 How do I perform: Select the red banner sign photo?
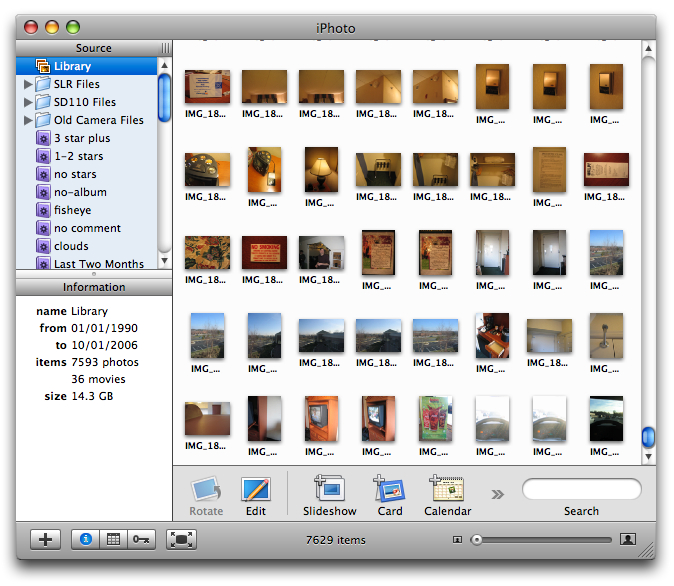606,169
